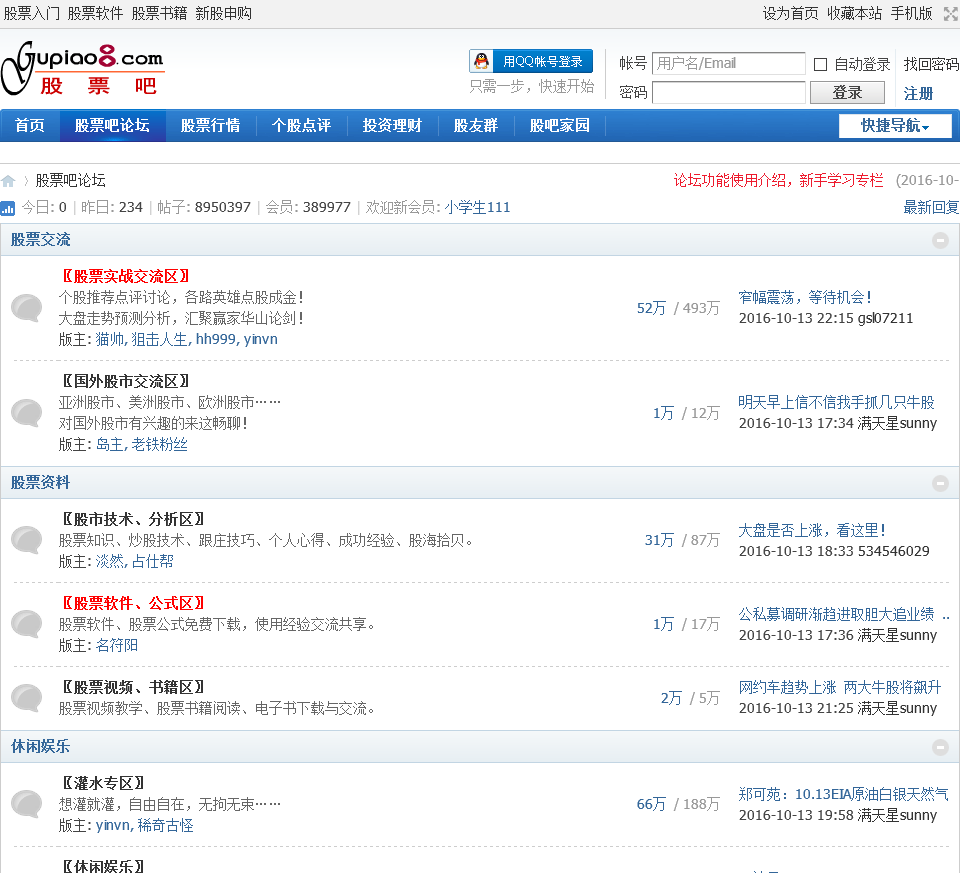This screenshot has width=960, height=873.
Task: Open the 股票实战交流区 forum
Action: 126,277
